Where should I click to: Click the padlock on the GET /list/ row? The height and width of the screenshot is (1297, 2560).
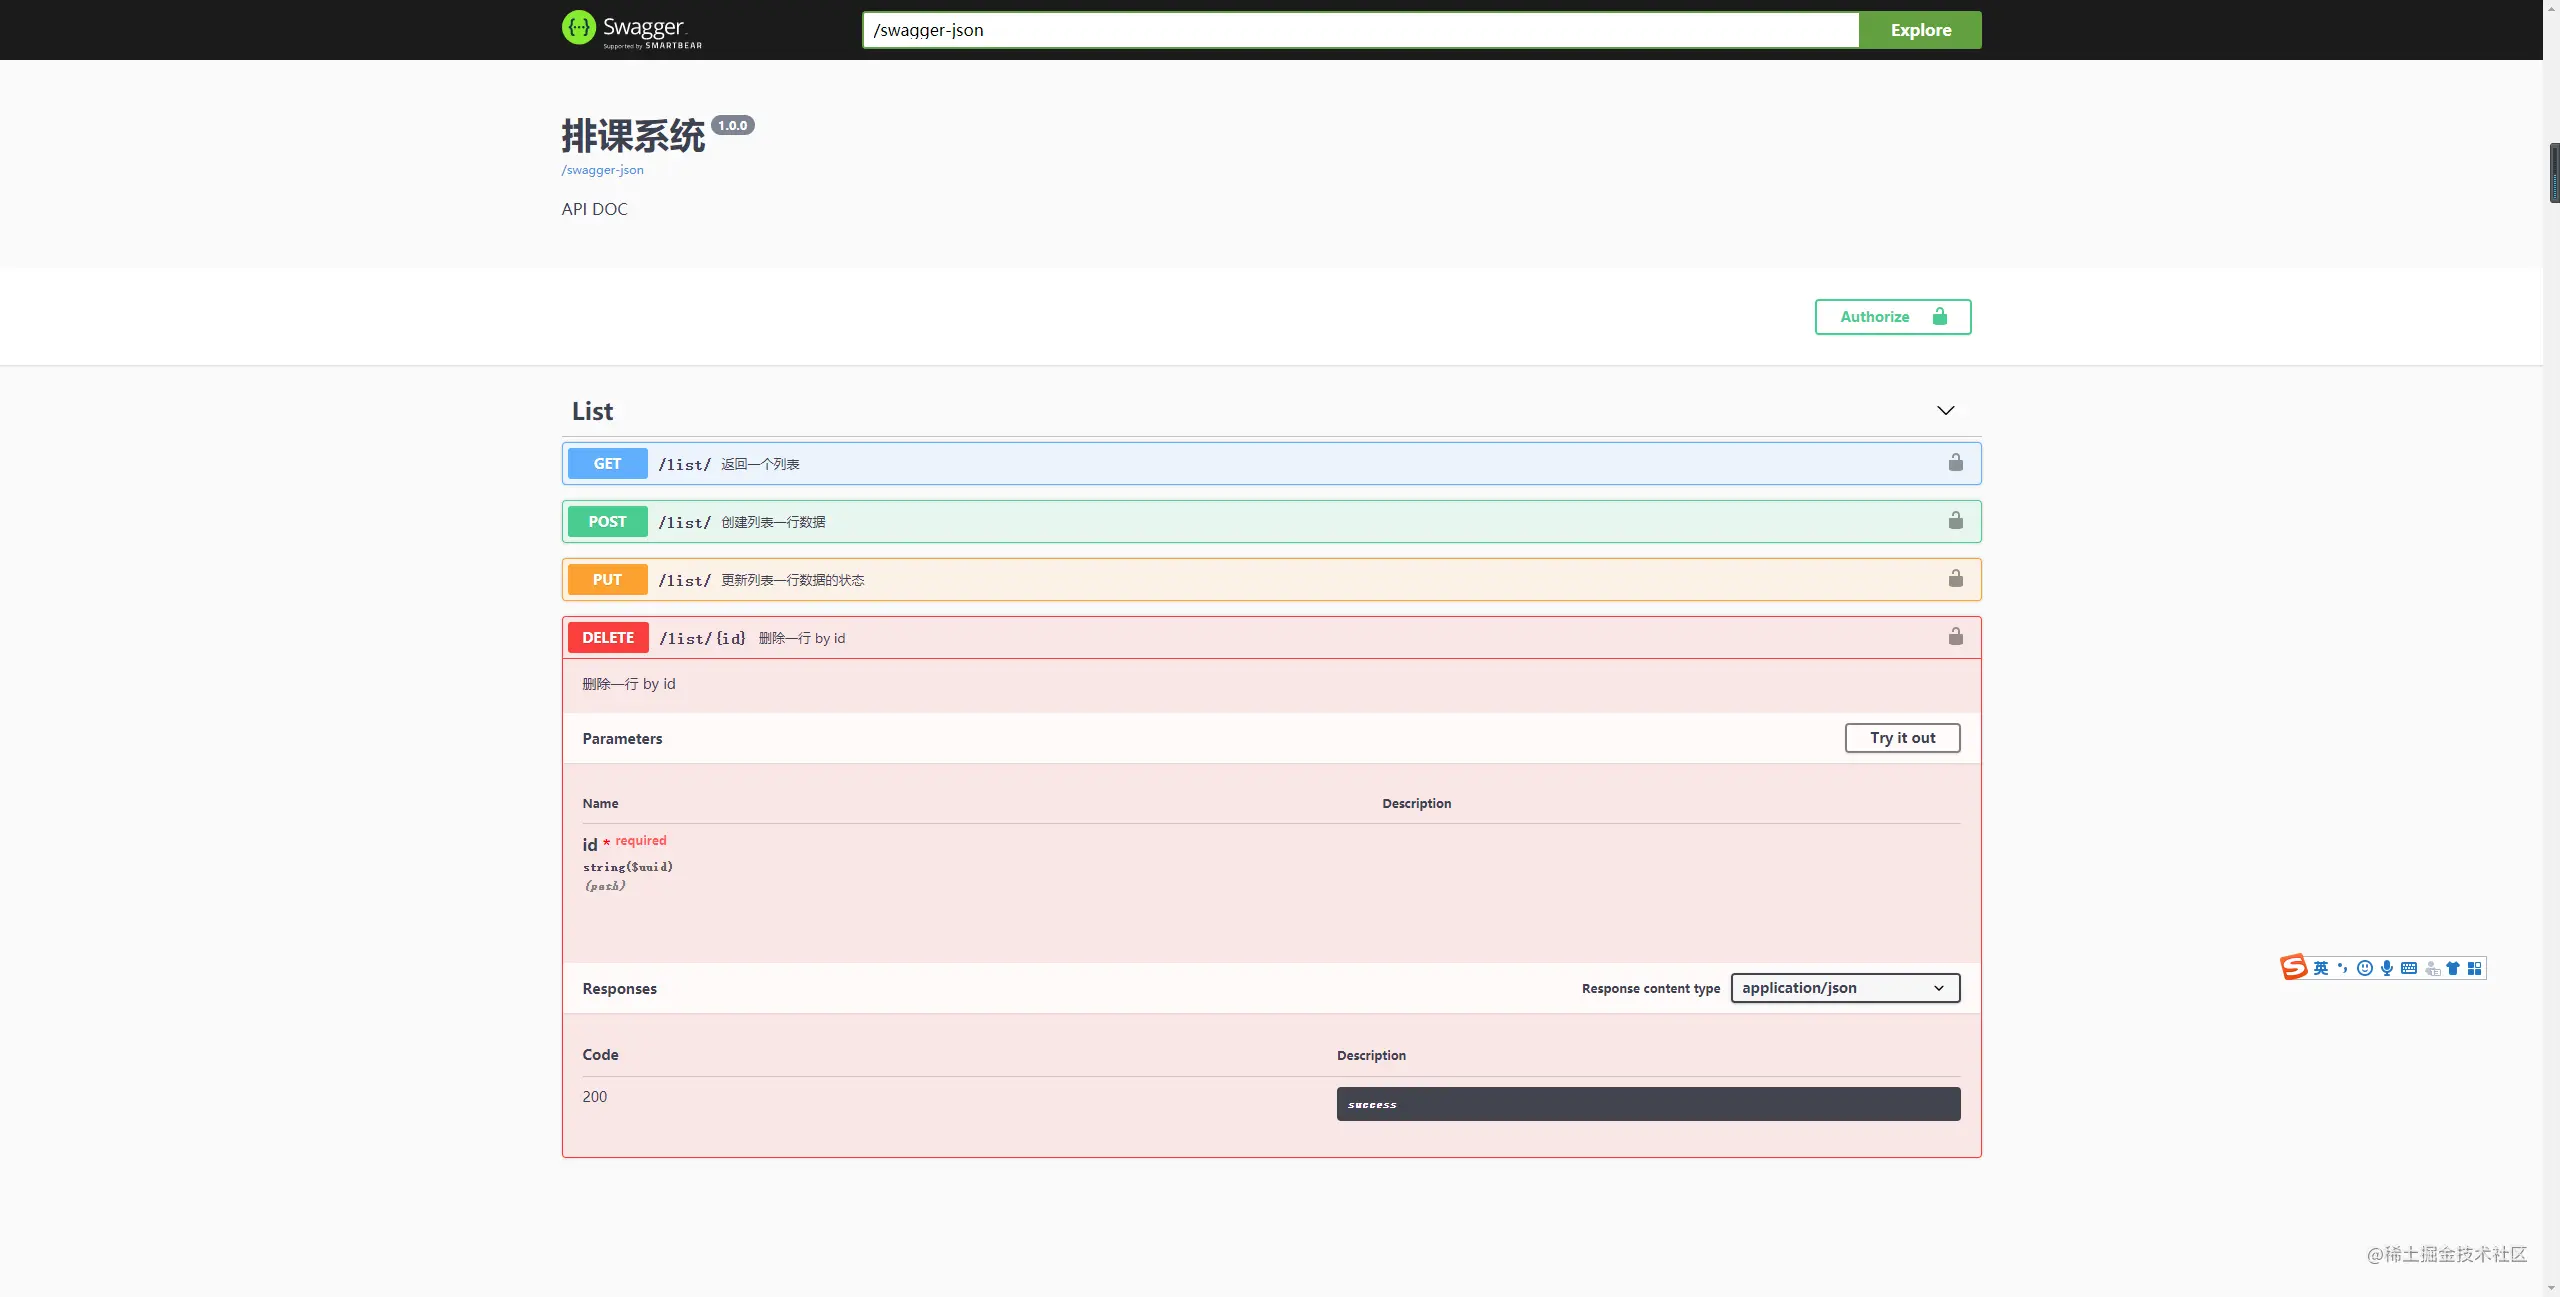click(1955, 462)
